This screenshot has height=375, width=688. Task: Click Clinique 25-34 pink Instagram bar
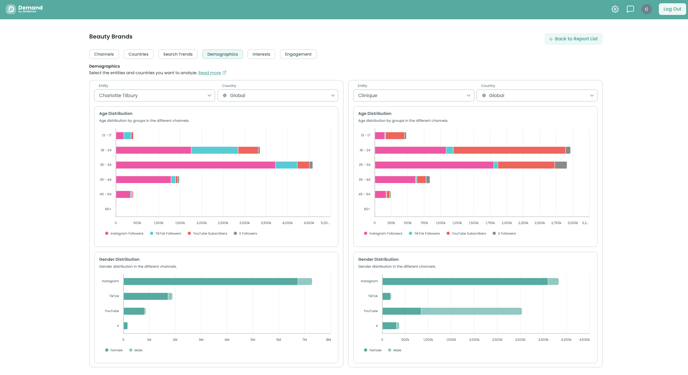(x=434, y=165)
